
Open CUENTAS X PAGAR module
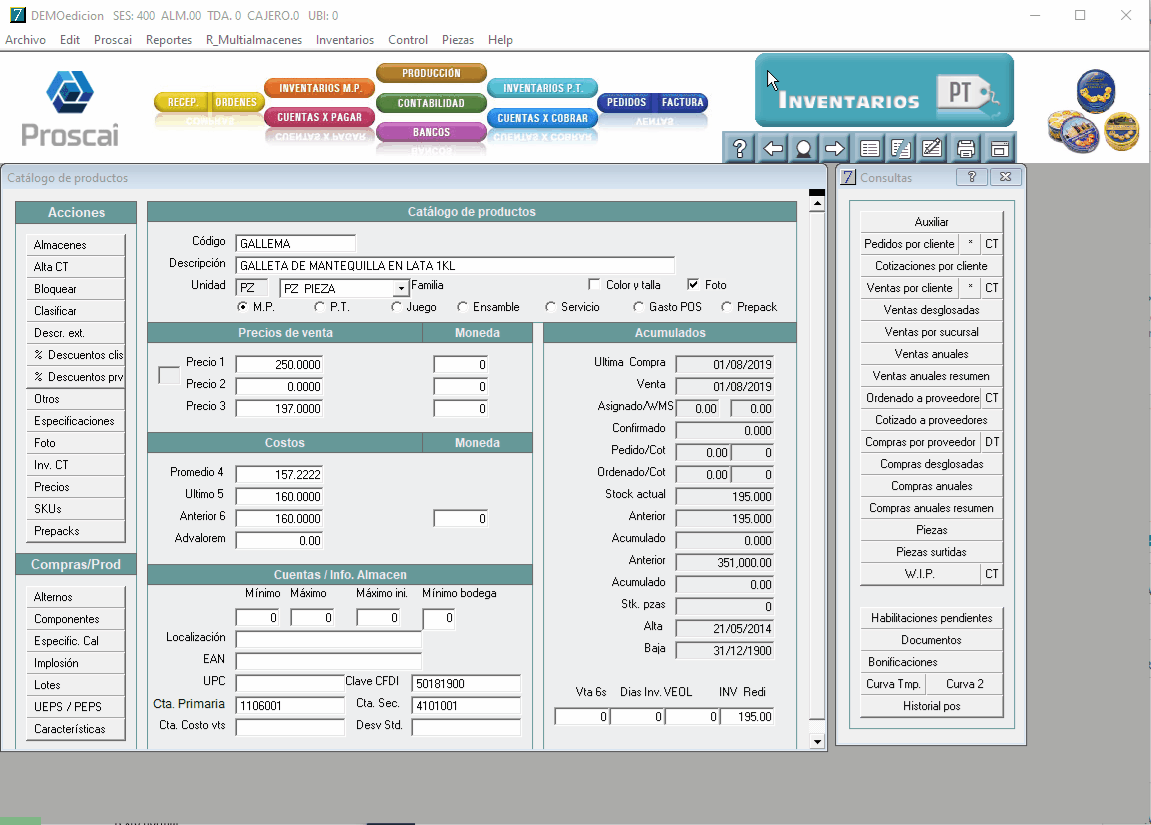[320, 117]
